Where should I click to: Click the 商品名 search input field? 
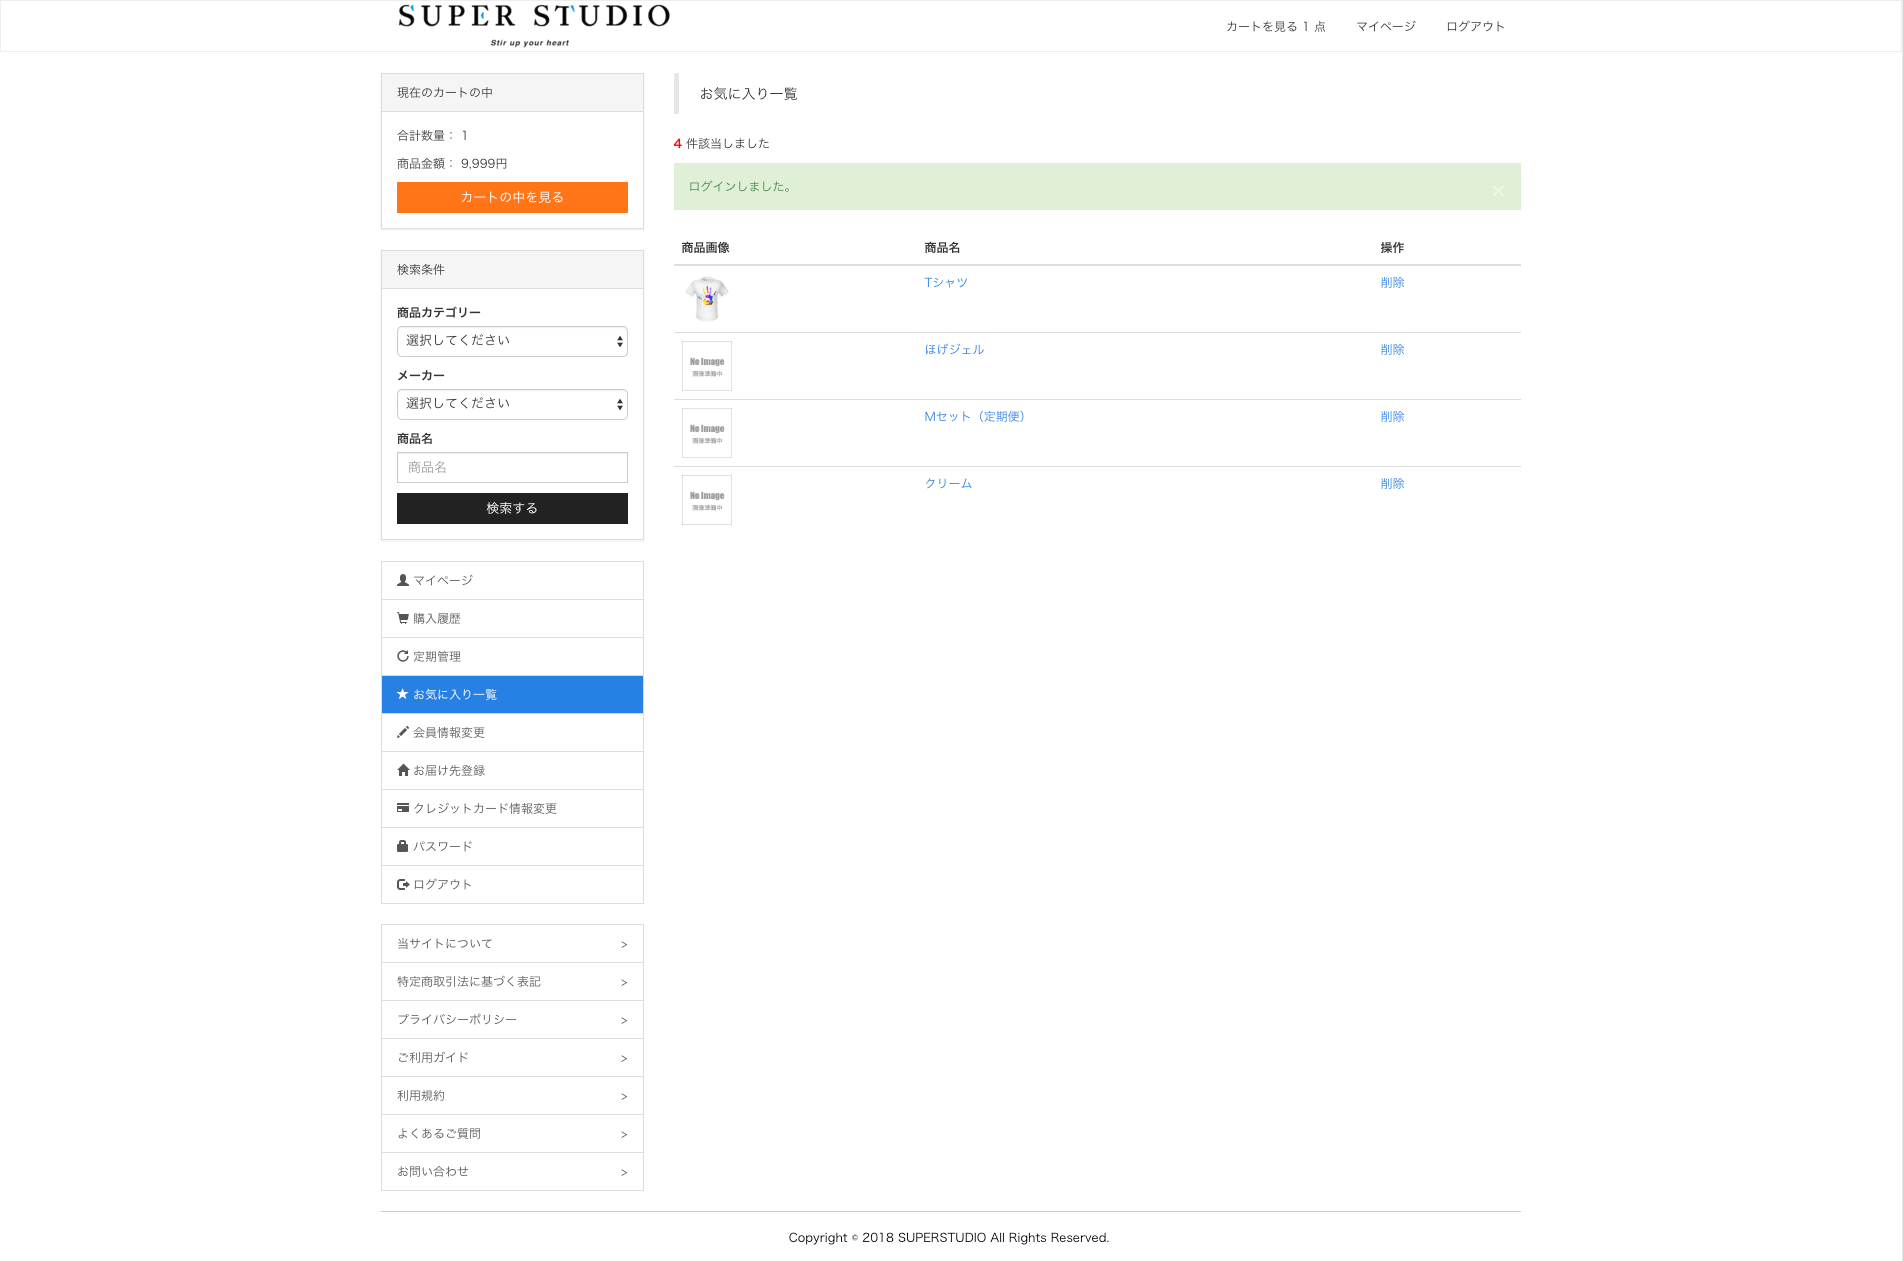512,467
